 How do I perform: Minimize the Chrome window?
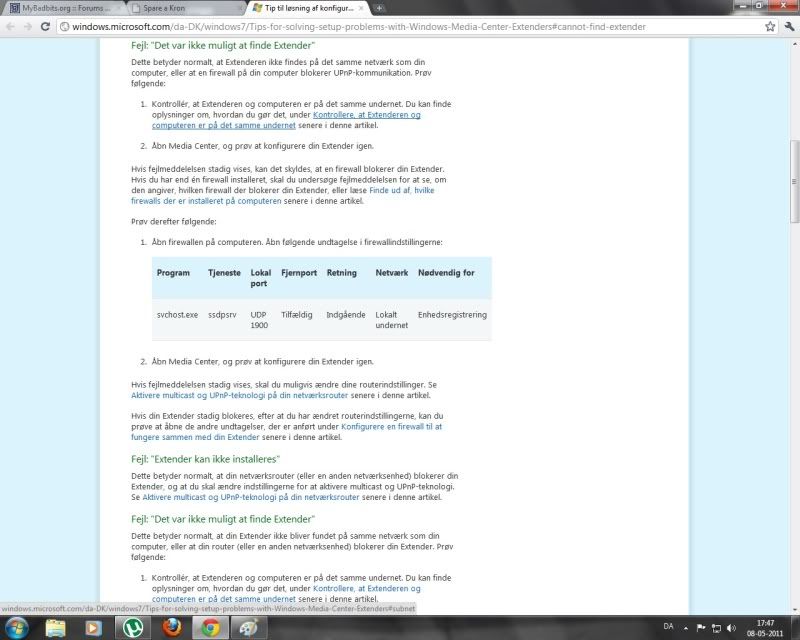[743, 6]
